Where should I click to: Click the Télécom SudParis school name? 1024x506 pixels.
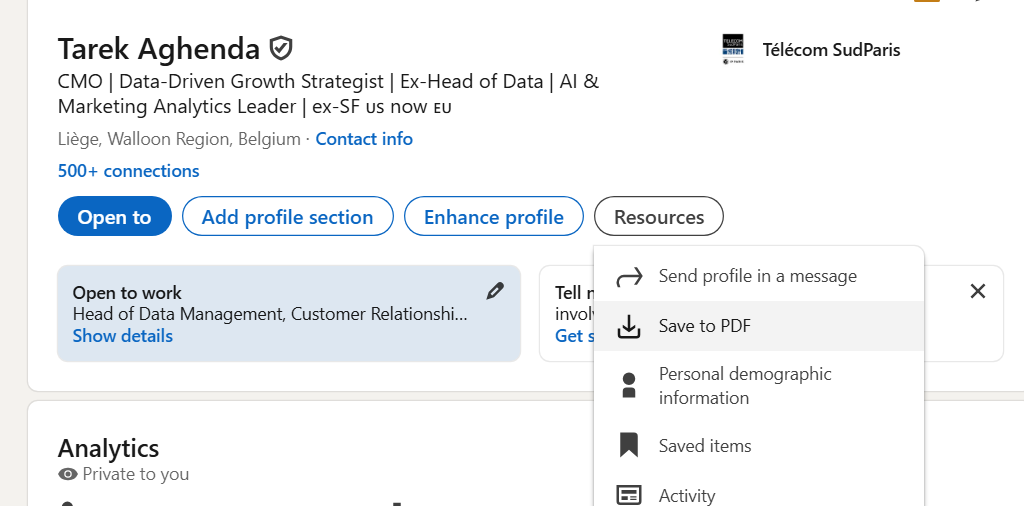831,49
